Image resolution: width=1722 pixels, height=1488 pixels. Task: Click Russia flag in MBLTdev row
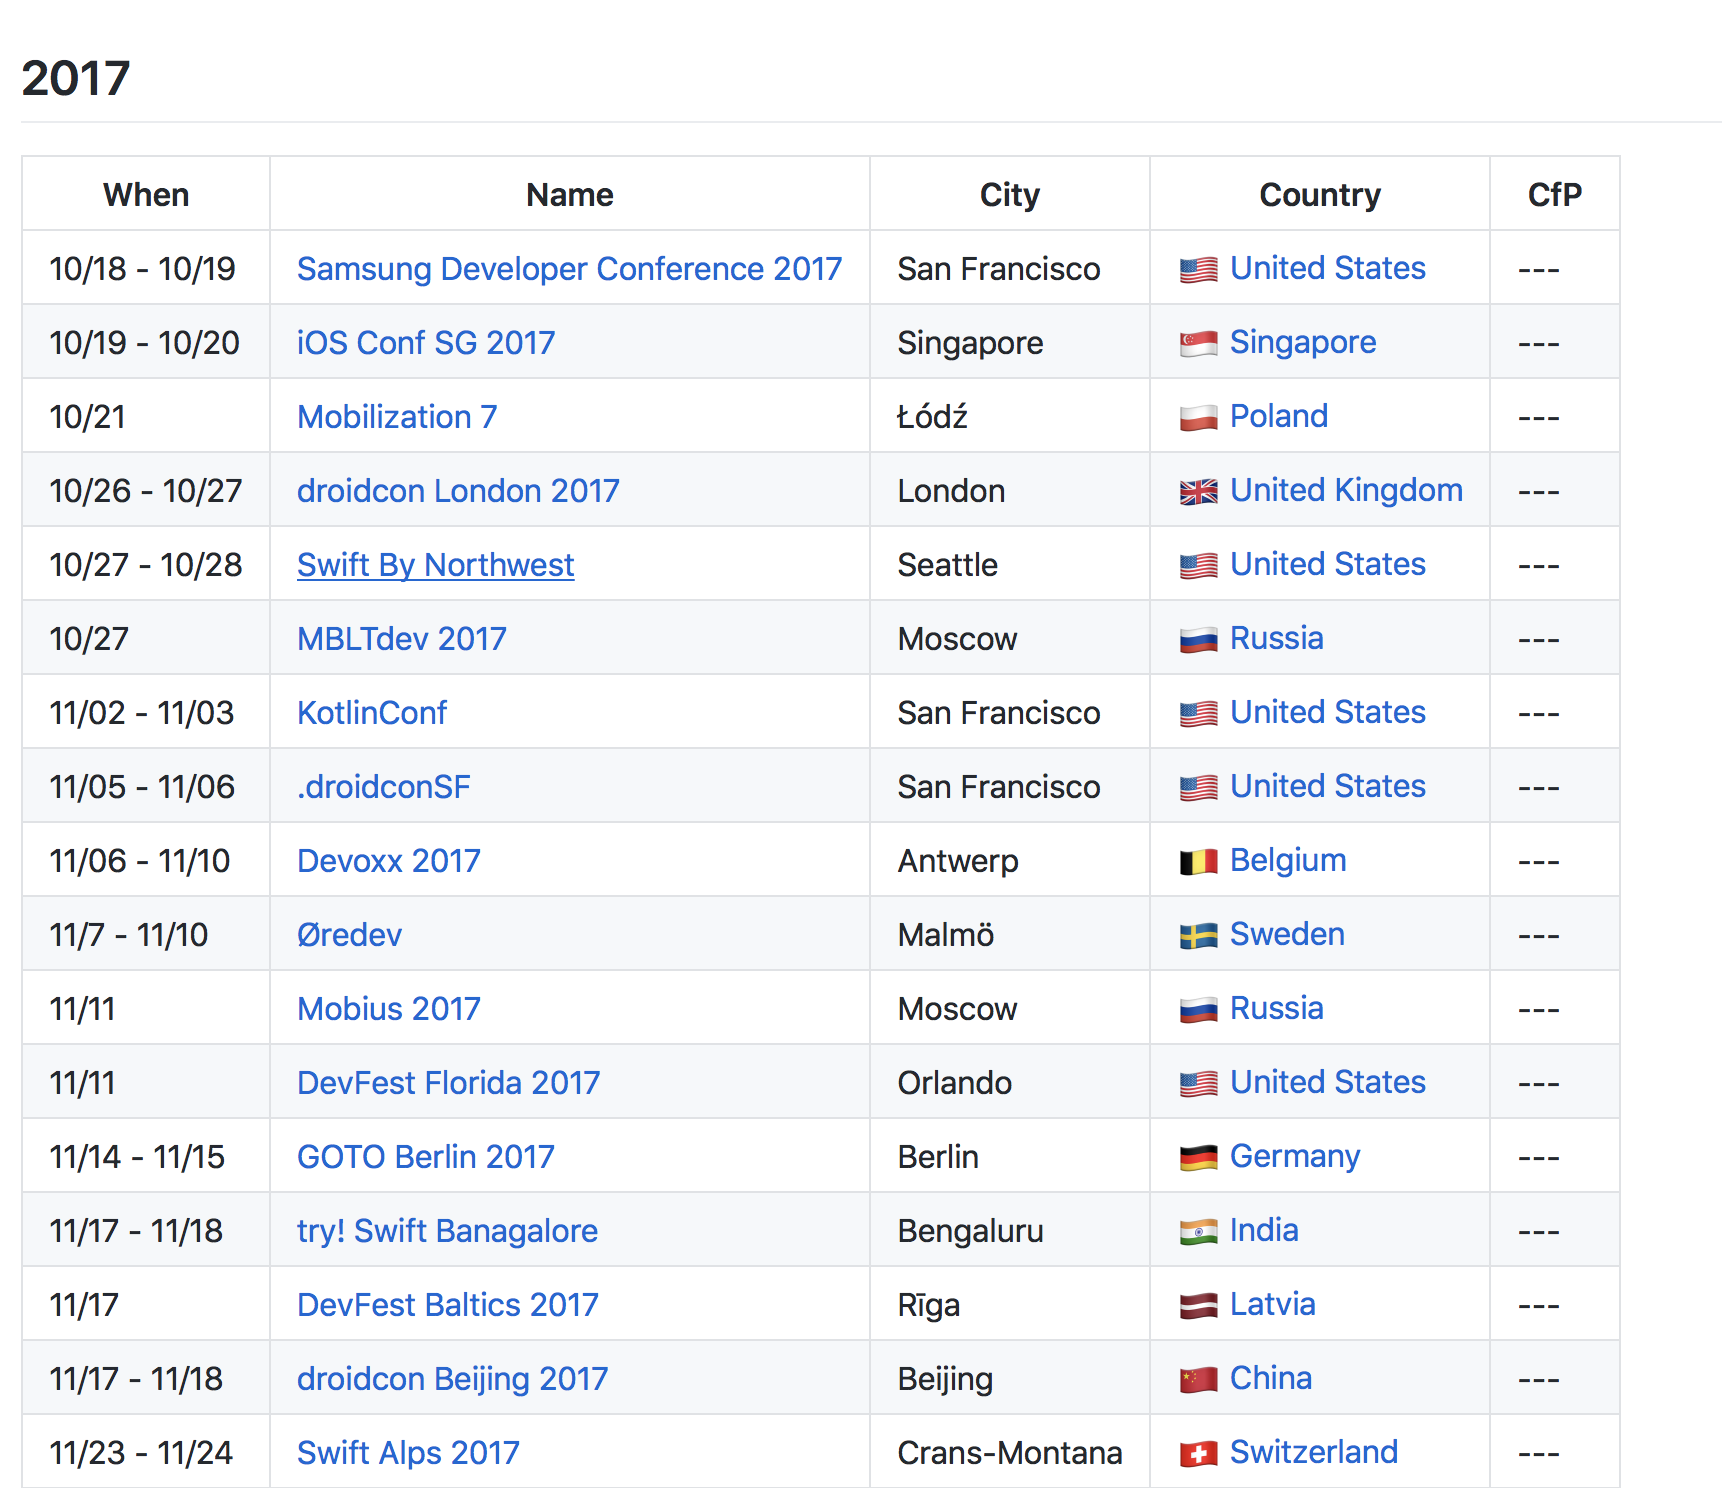coord(1198,640)
